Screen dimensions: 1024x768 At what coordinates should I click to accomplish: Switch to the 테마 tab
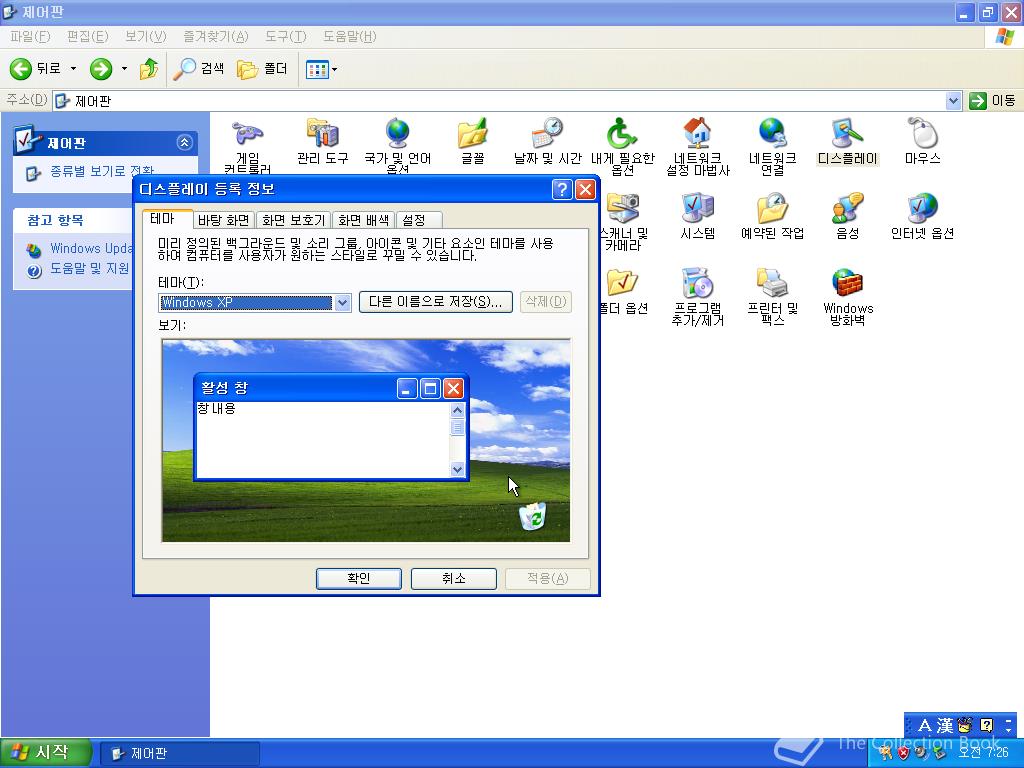point(167,219)
